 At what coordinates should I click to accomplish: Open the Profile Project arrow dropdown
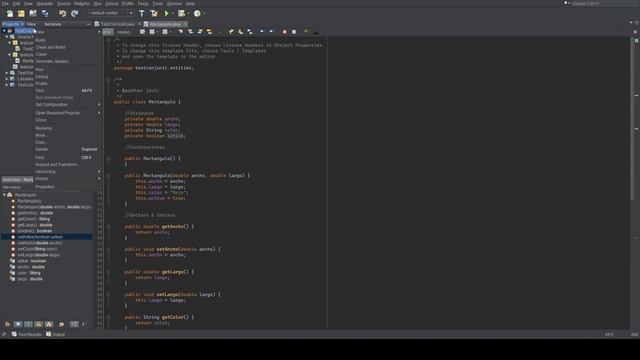click(x=204, y=13)
